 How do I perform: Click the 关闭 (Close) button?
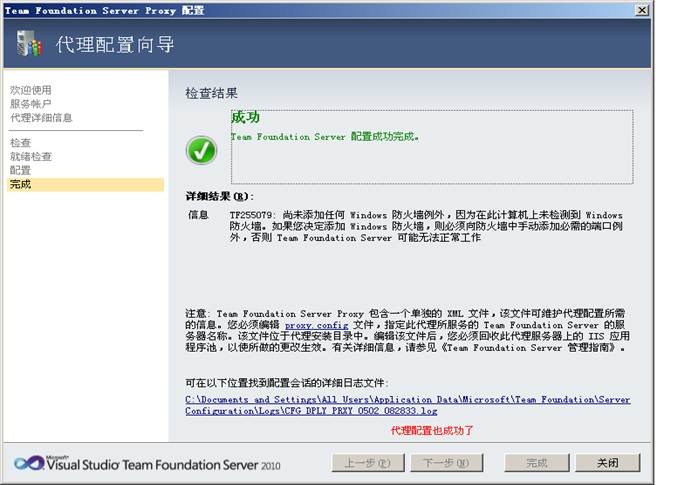[608, 463]
